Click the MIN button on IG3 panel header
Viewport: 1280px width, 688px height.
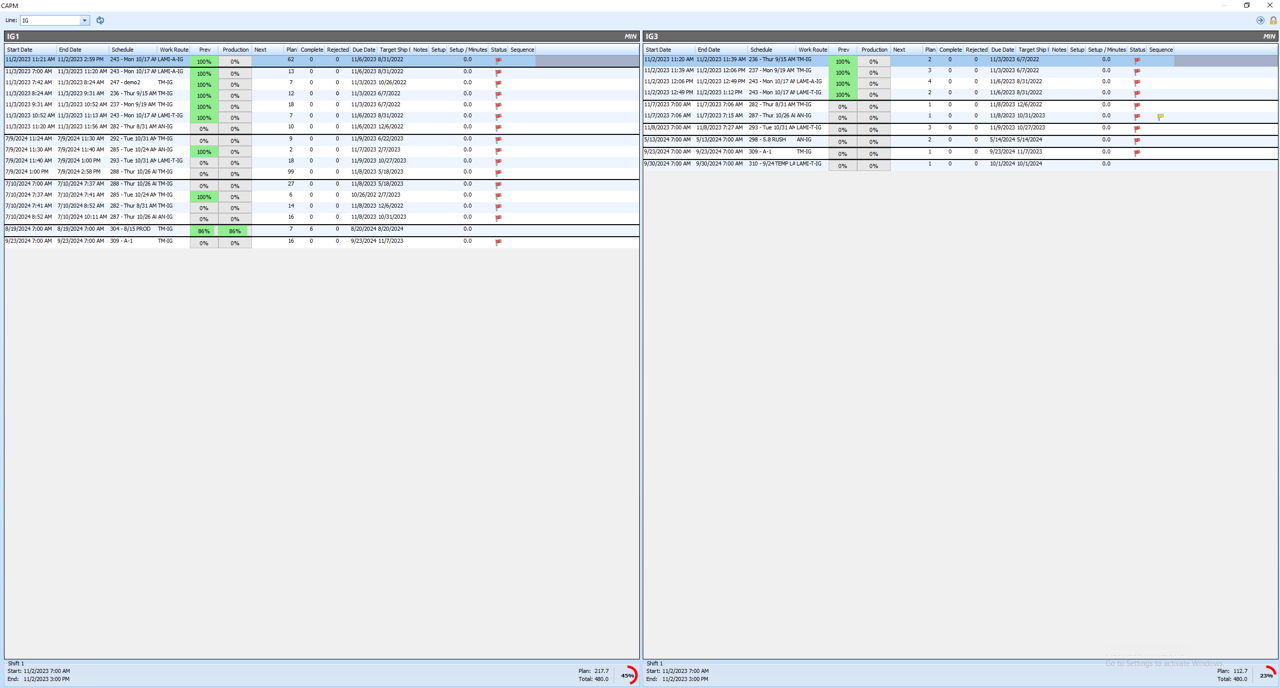click(x=1269, y=37)
